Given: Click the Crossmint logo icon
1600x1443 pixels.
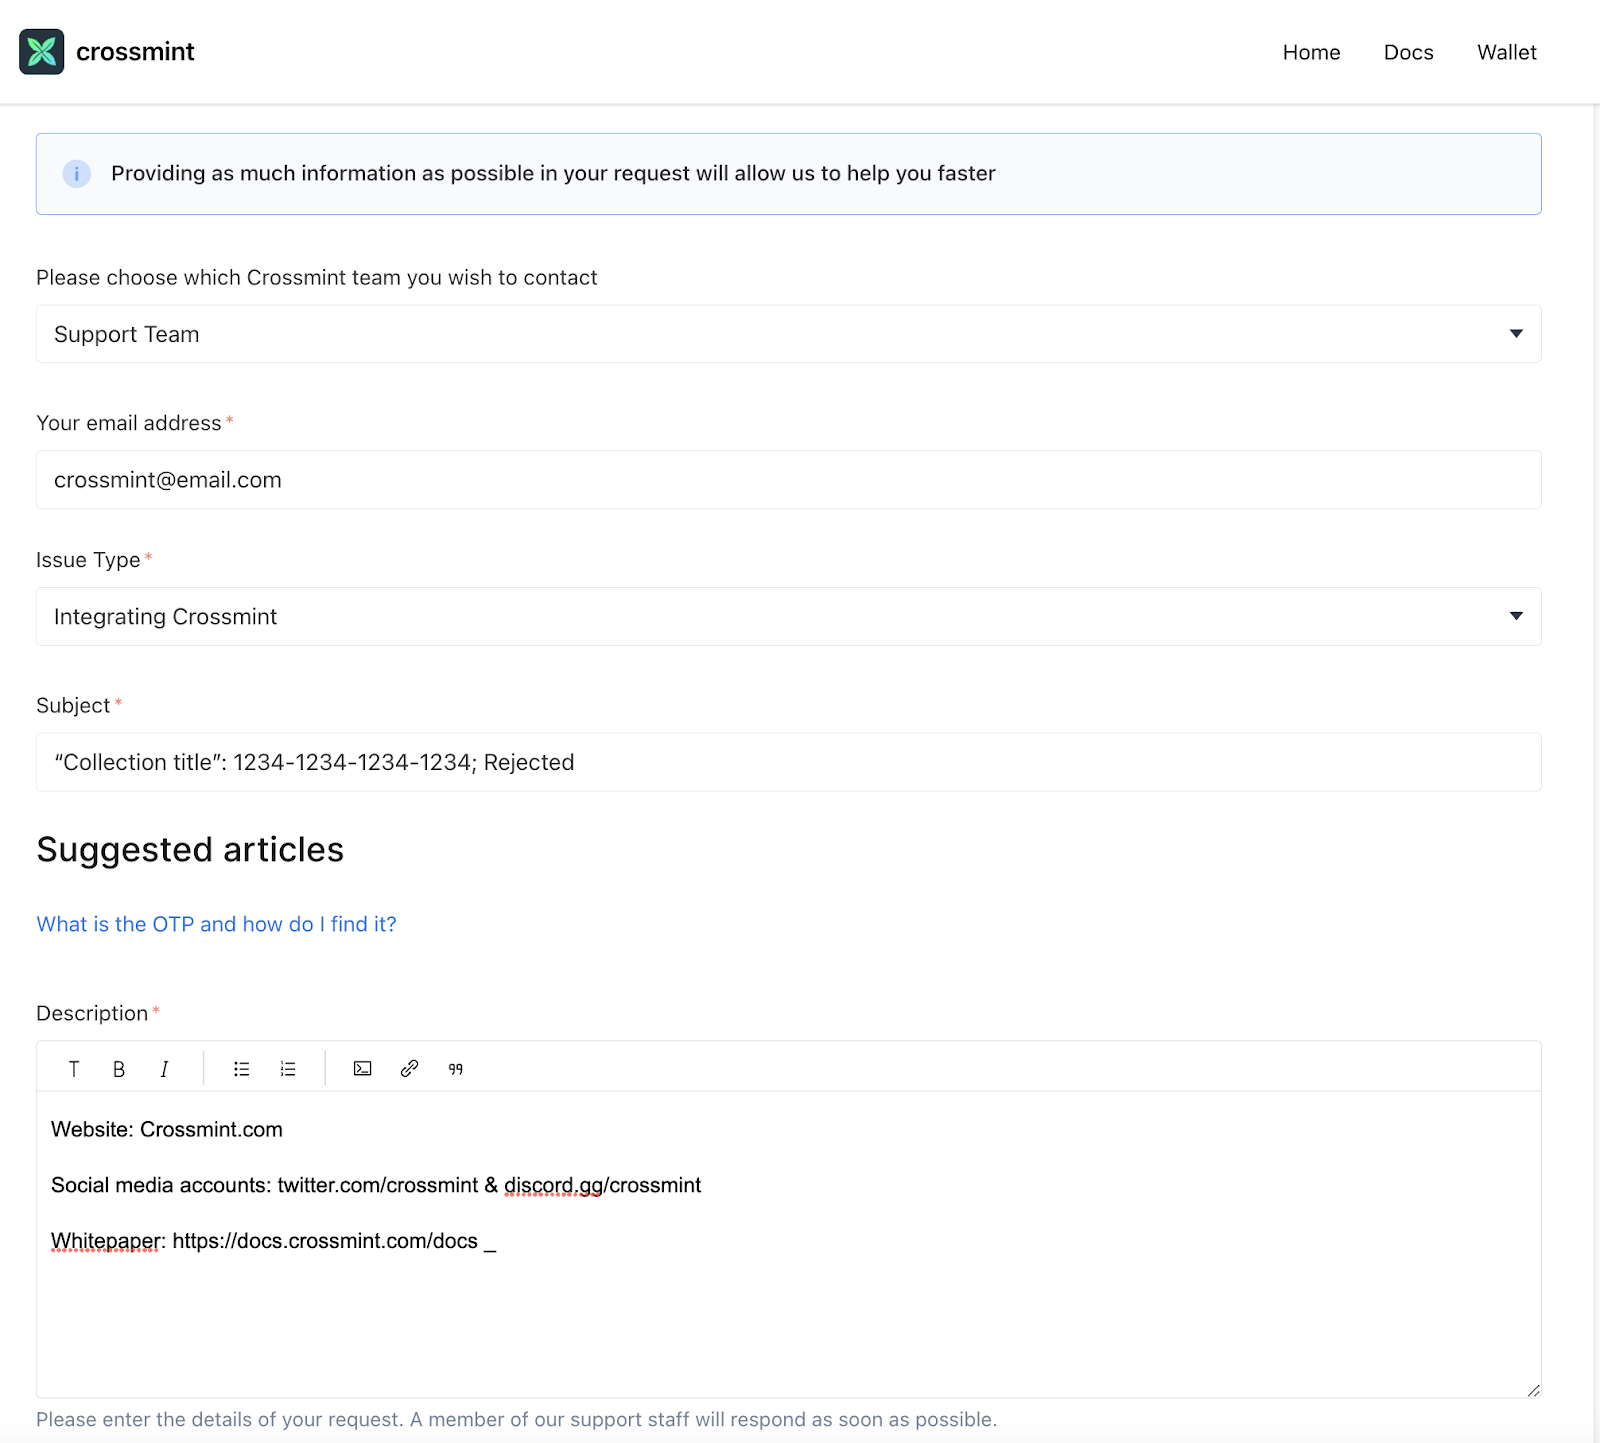Looking at the screenshot, I should [41, 52].
